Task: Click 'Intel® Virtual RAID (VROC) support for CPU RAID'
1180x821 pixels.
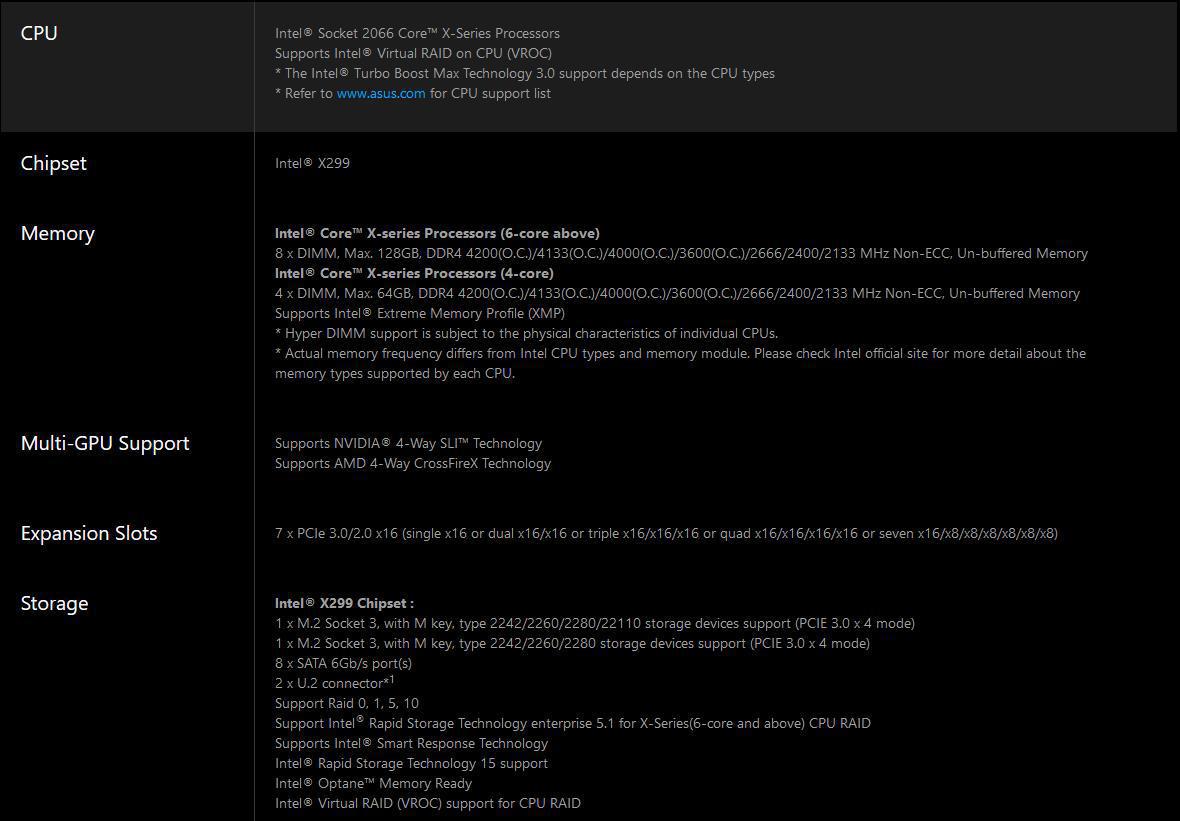Action: [x=427, y=804]
